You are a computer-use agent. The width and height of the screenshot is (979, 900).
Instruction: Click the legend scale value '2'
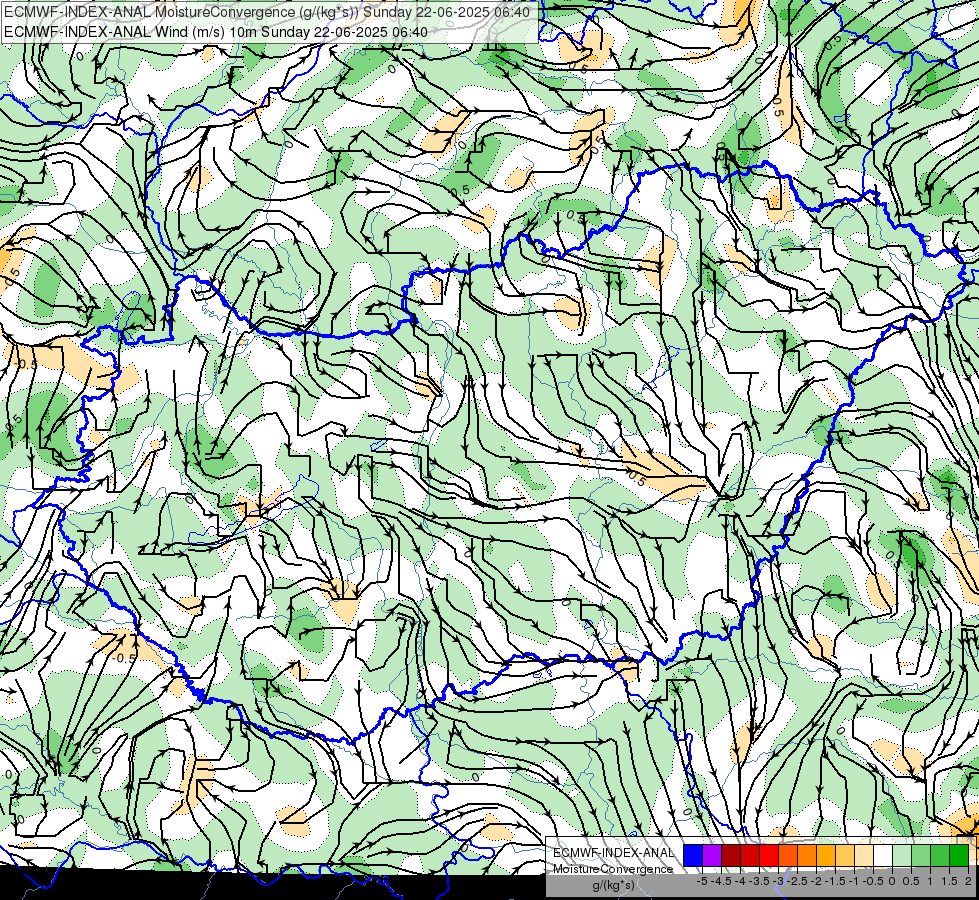968,881
